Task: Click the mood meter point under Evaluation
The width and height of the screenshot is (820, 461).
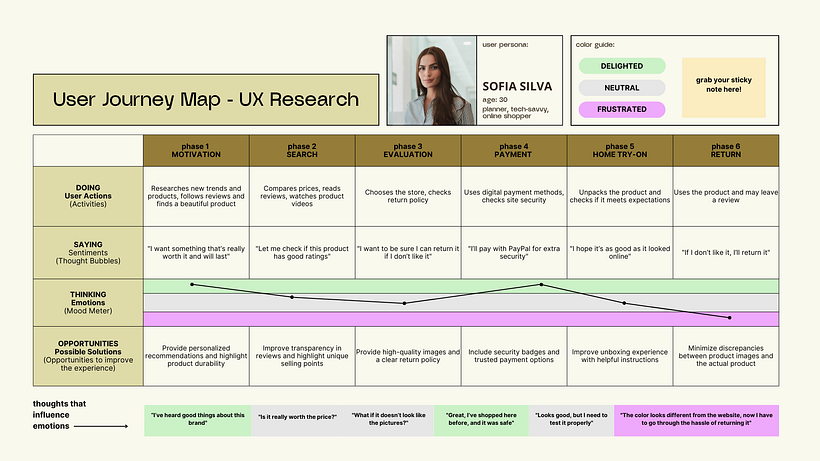Action: pos(404,303)
